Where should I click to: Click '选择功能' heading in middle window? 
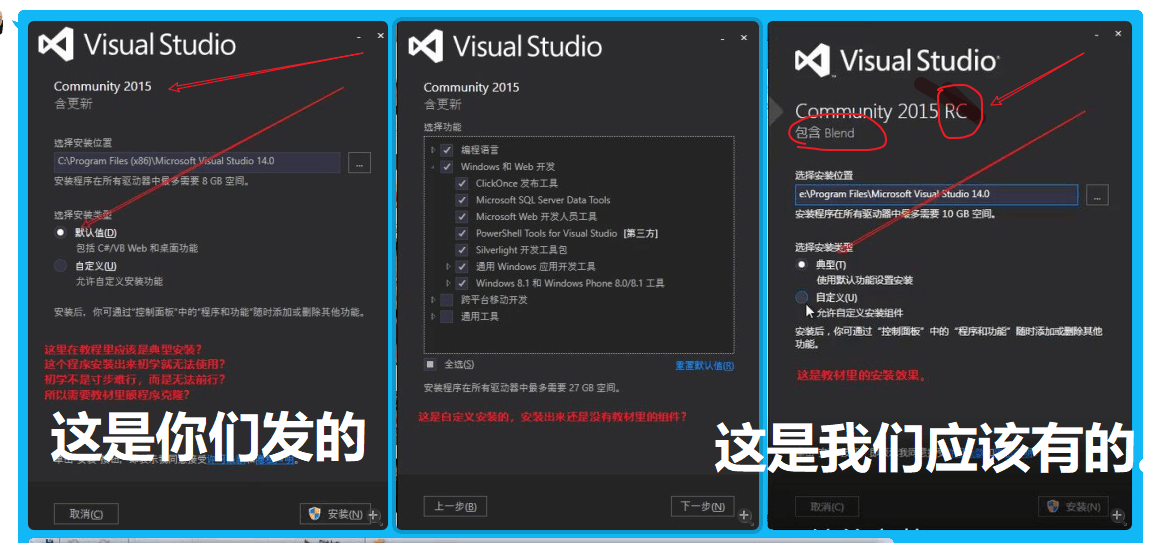point(443,127)
